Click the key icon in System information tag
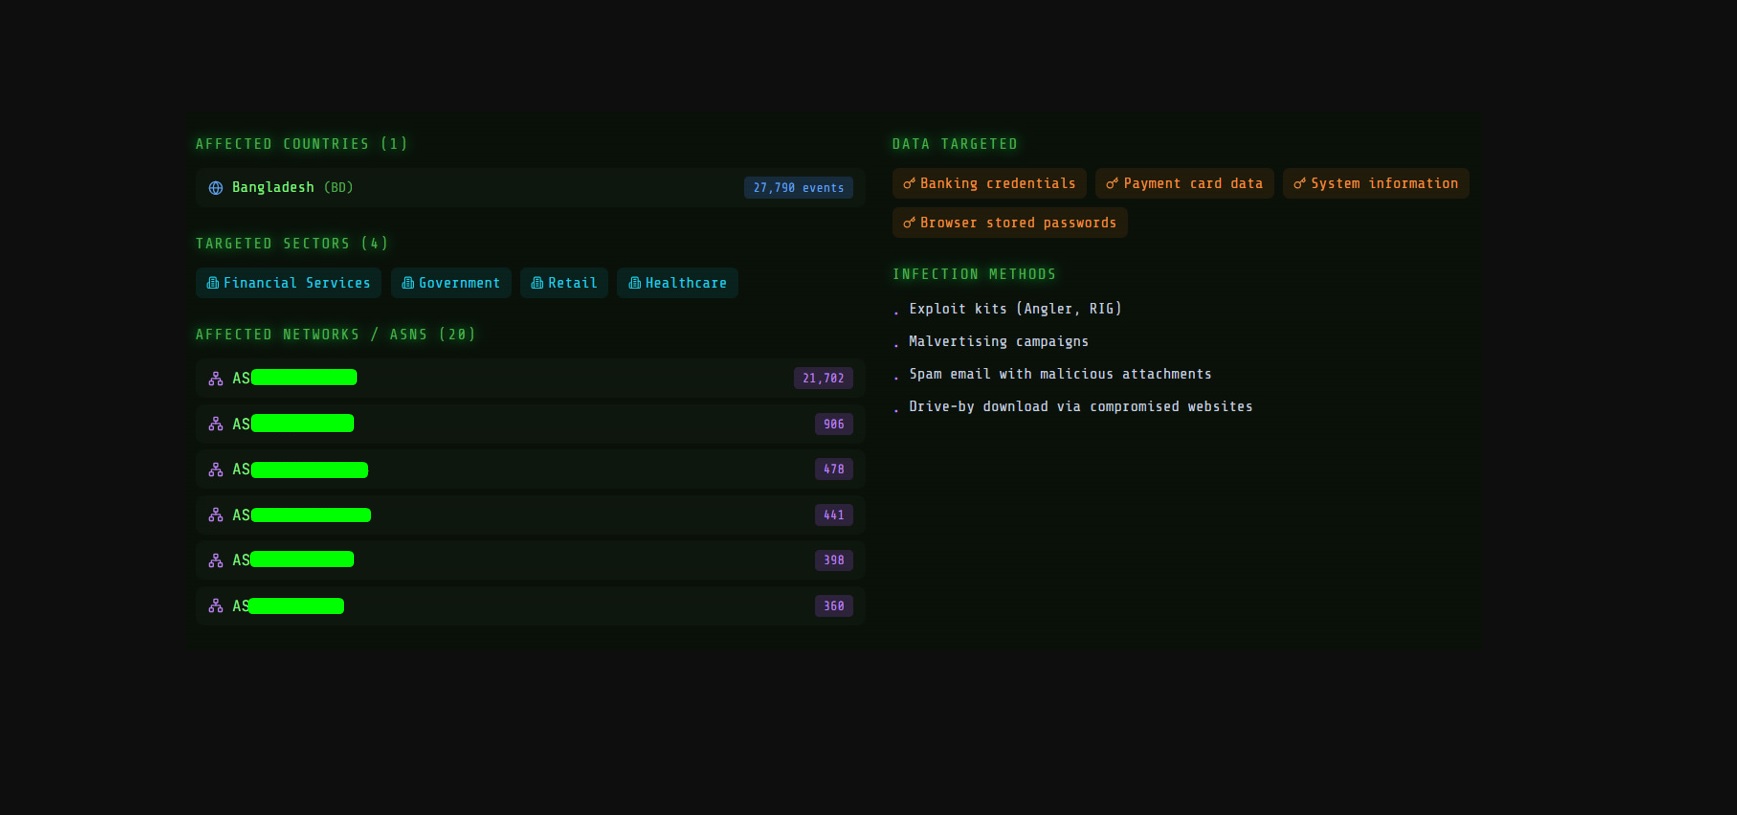 click(x=1299, y=184)
